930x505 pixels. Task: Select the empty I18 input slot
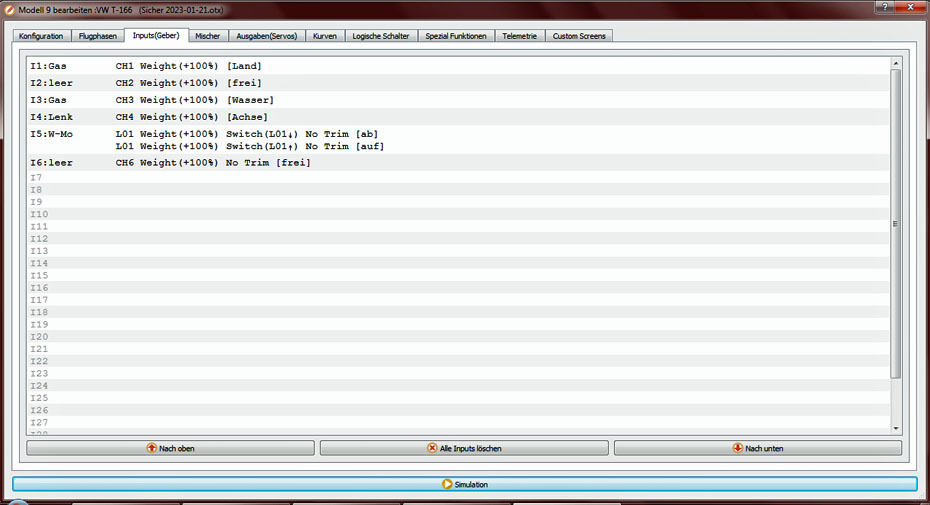click(458, 312)
